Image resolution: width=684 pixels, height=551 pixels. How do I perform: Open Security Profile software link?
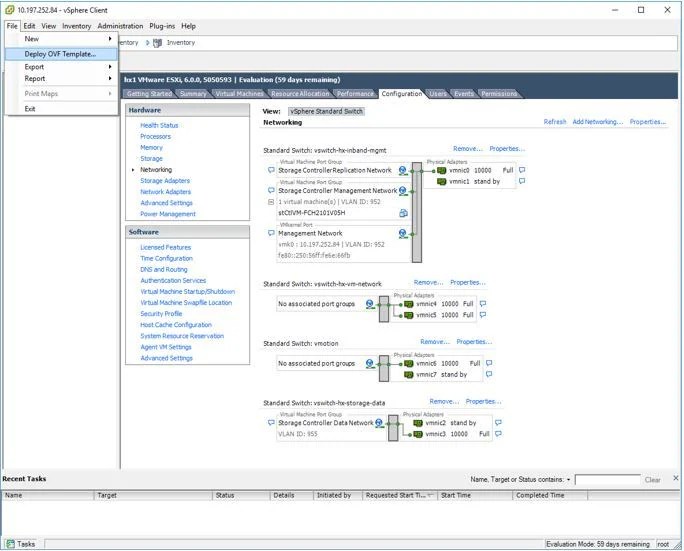(x=161, y=314)
